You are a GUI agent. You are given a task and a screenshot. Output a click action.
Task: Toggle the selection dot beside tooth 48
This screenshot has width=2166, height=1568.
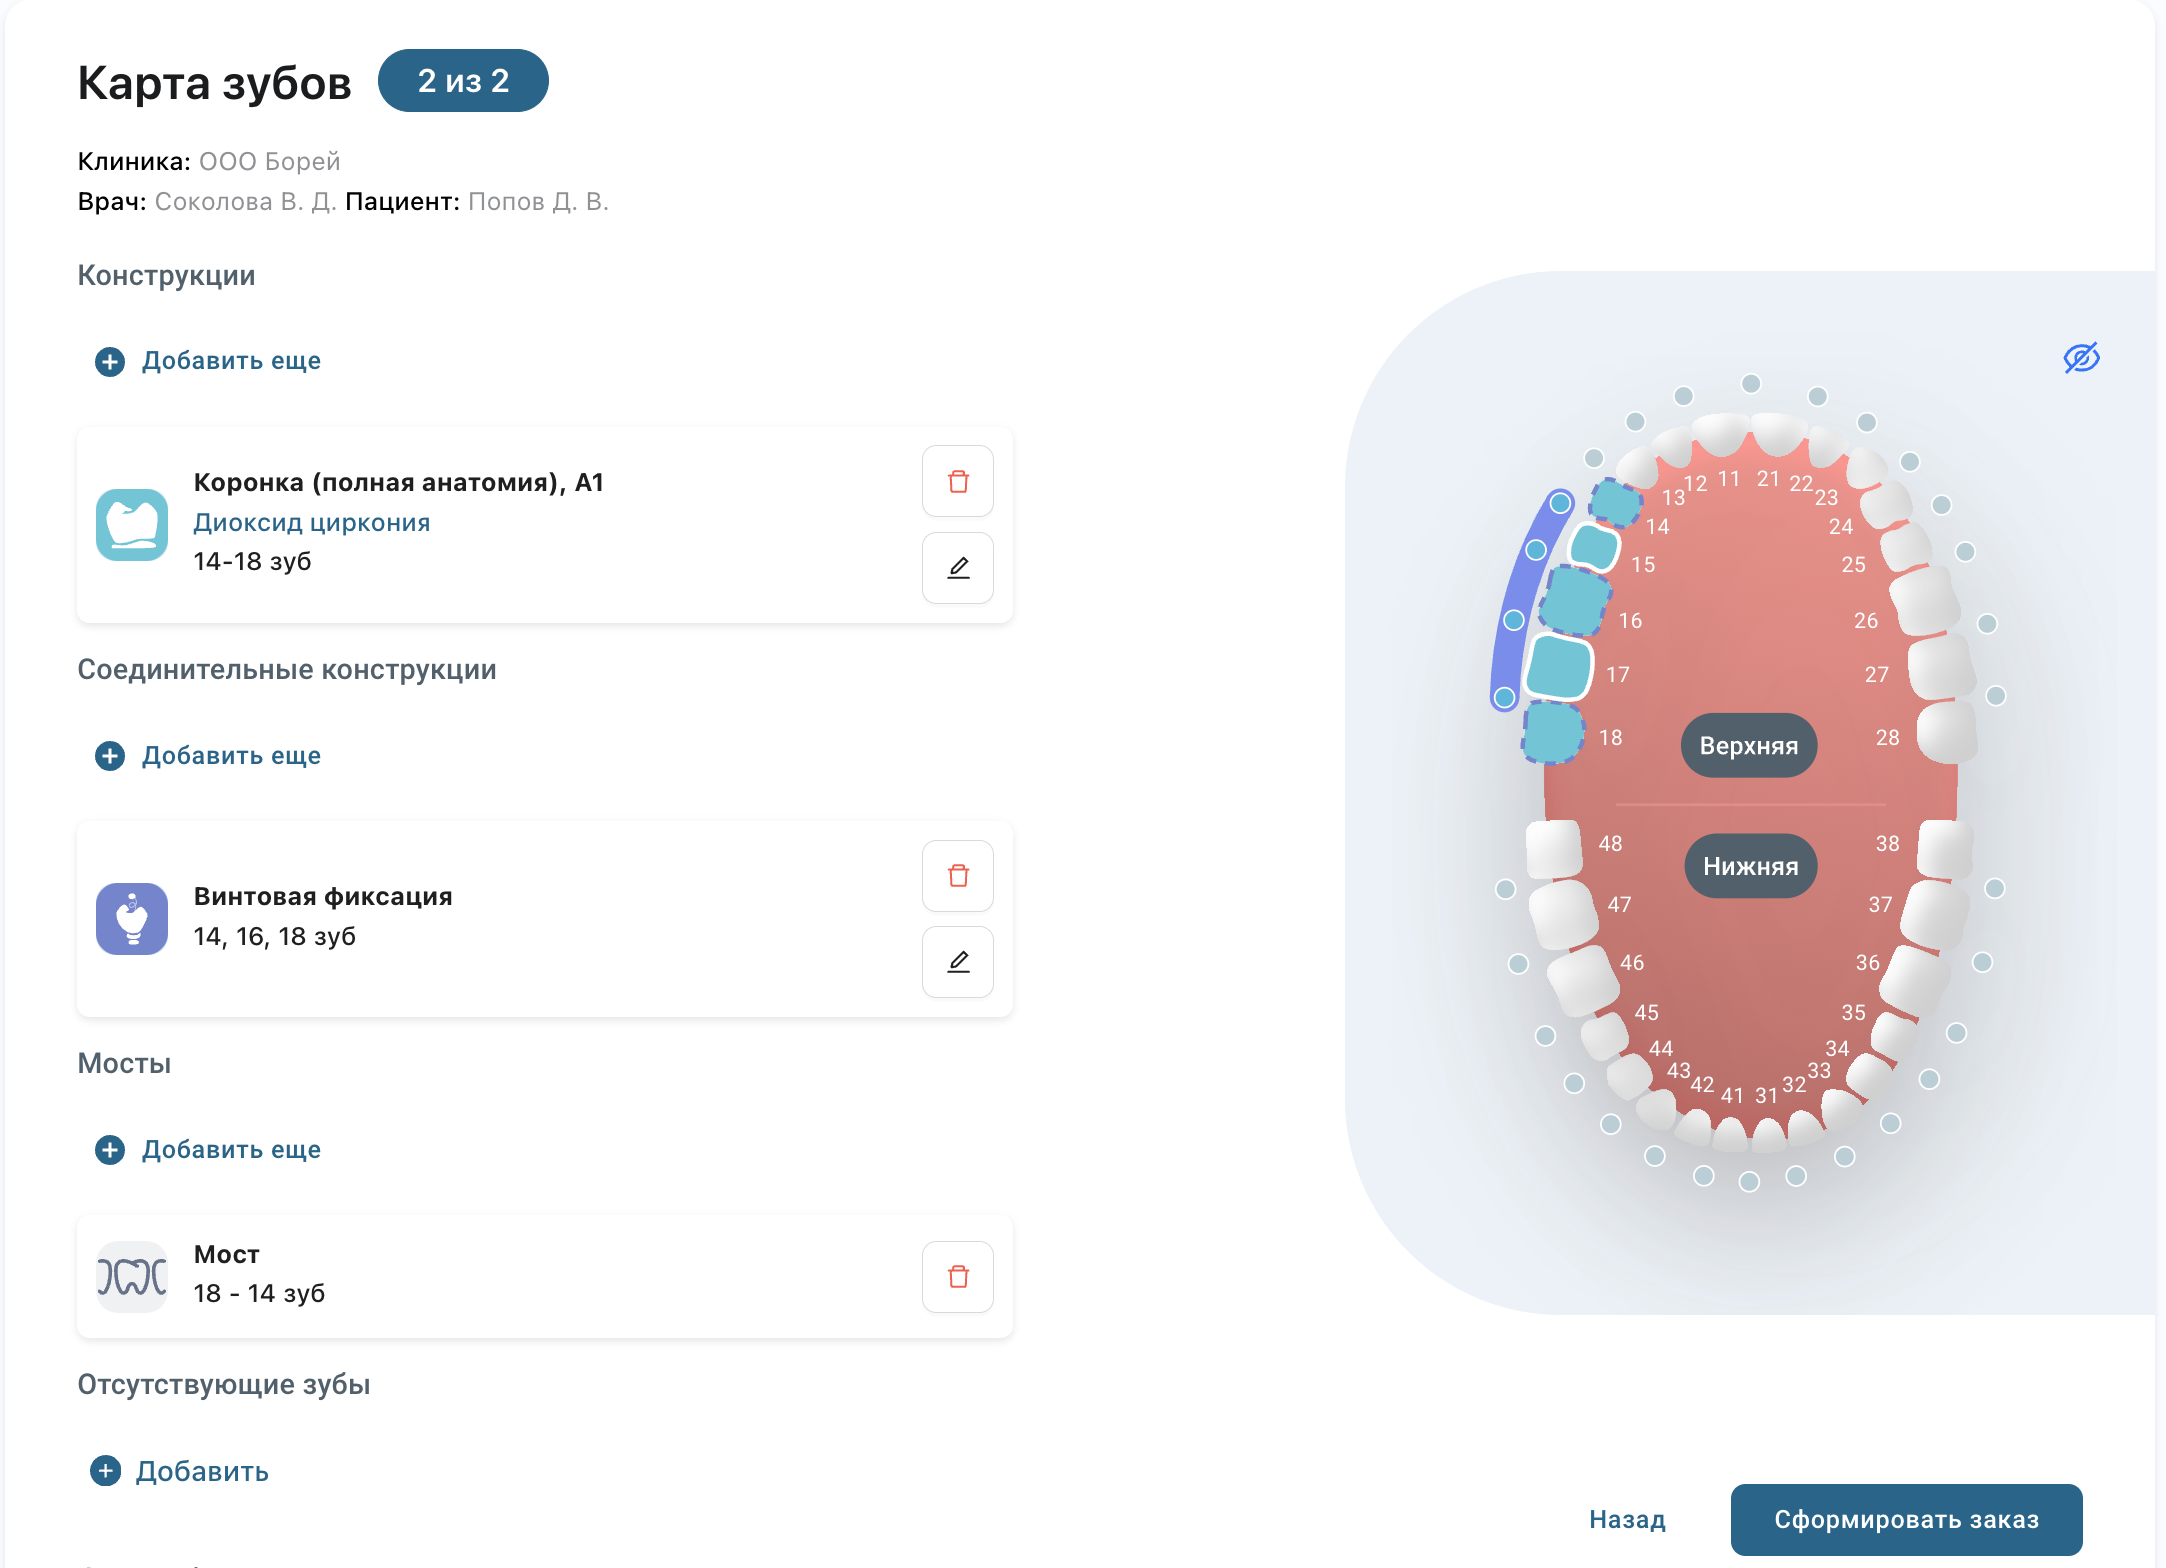(1505, 889)
